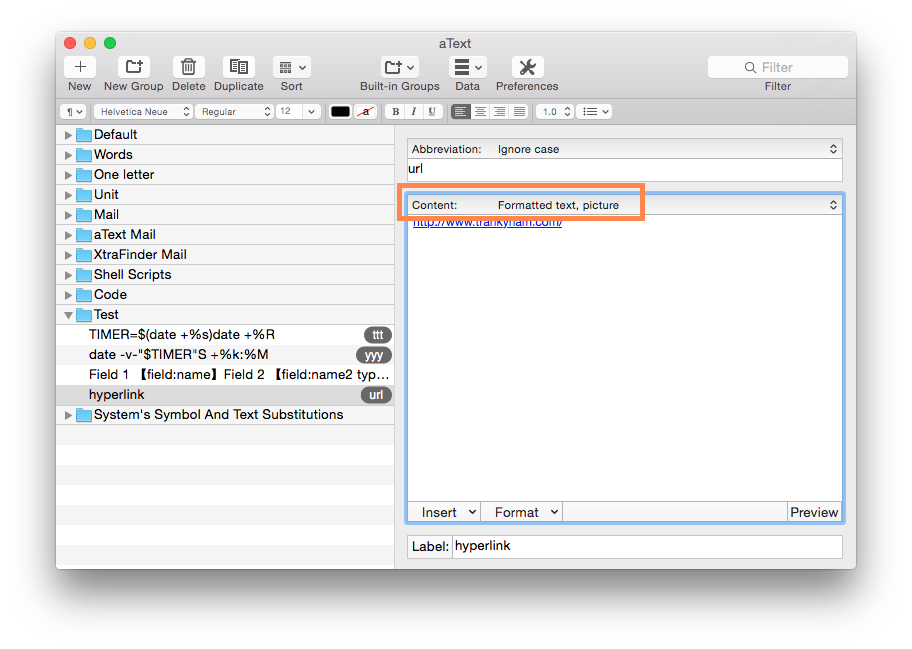The width and height of the screenshot is (912, 649).
Task: Open the Format menu below content
Action: 521,512
